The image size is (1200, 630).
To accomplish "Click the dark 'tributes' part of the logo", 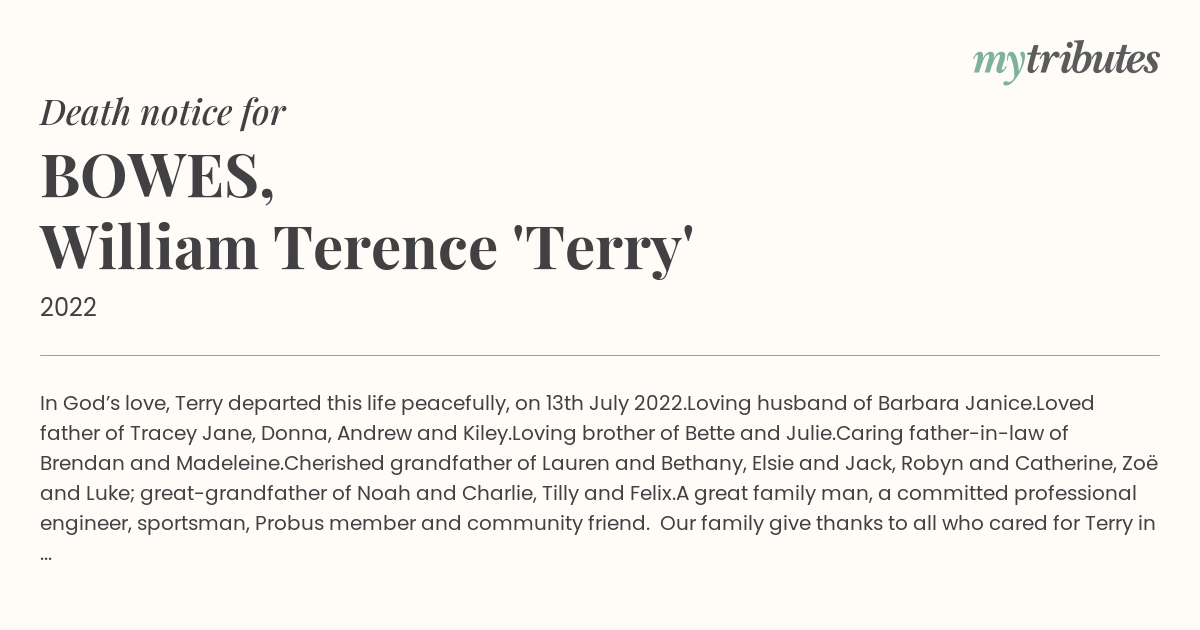I will (1093, 59).
